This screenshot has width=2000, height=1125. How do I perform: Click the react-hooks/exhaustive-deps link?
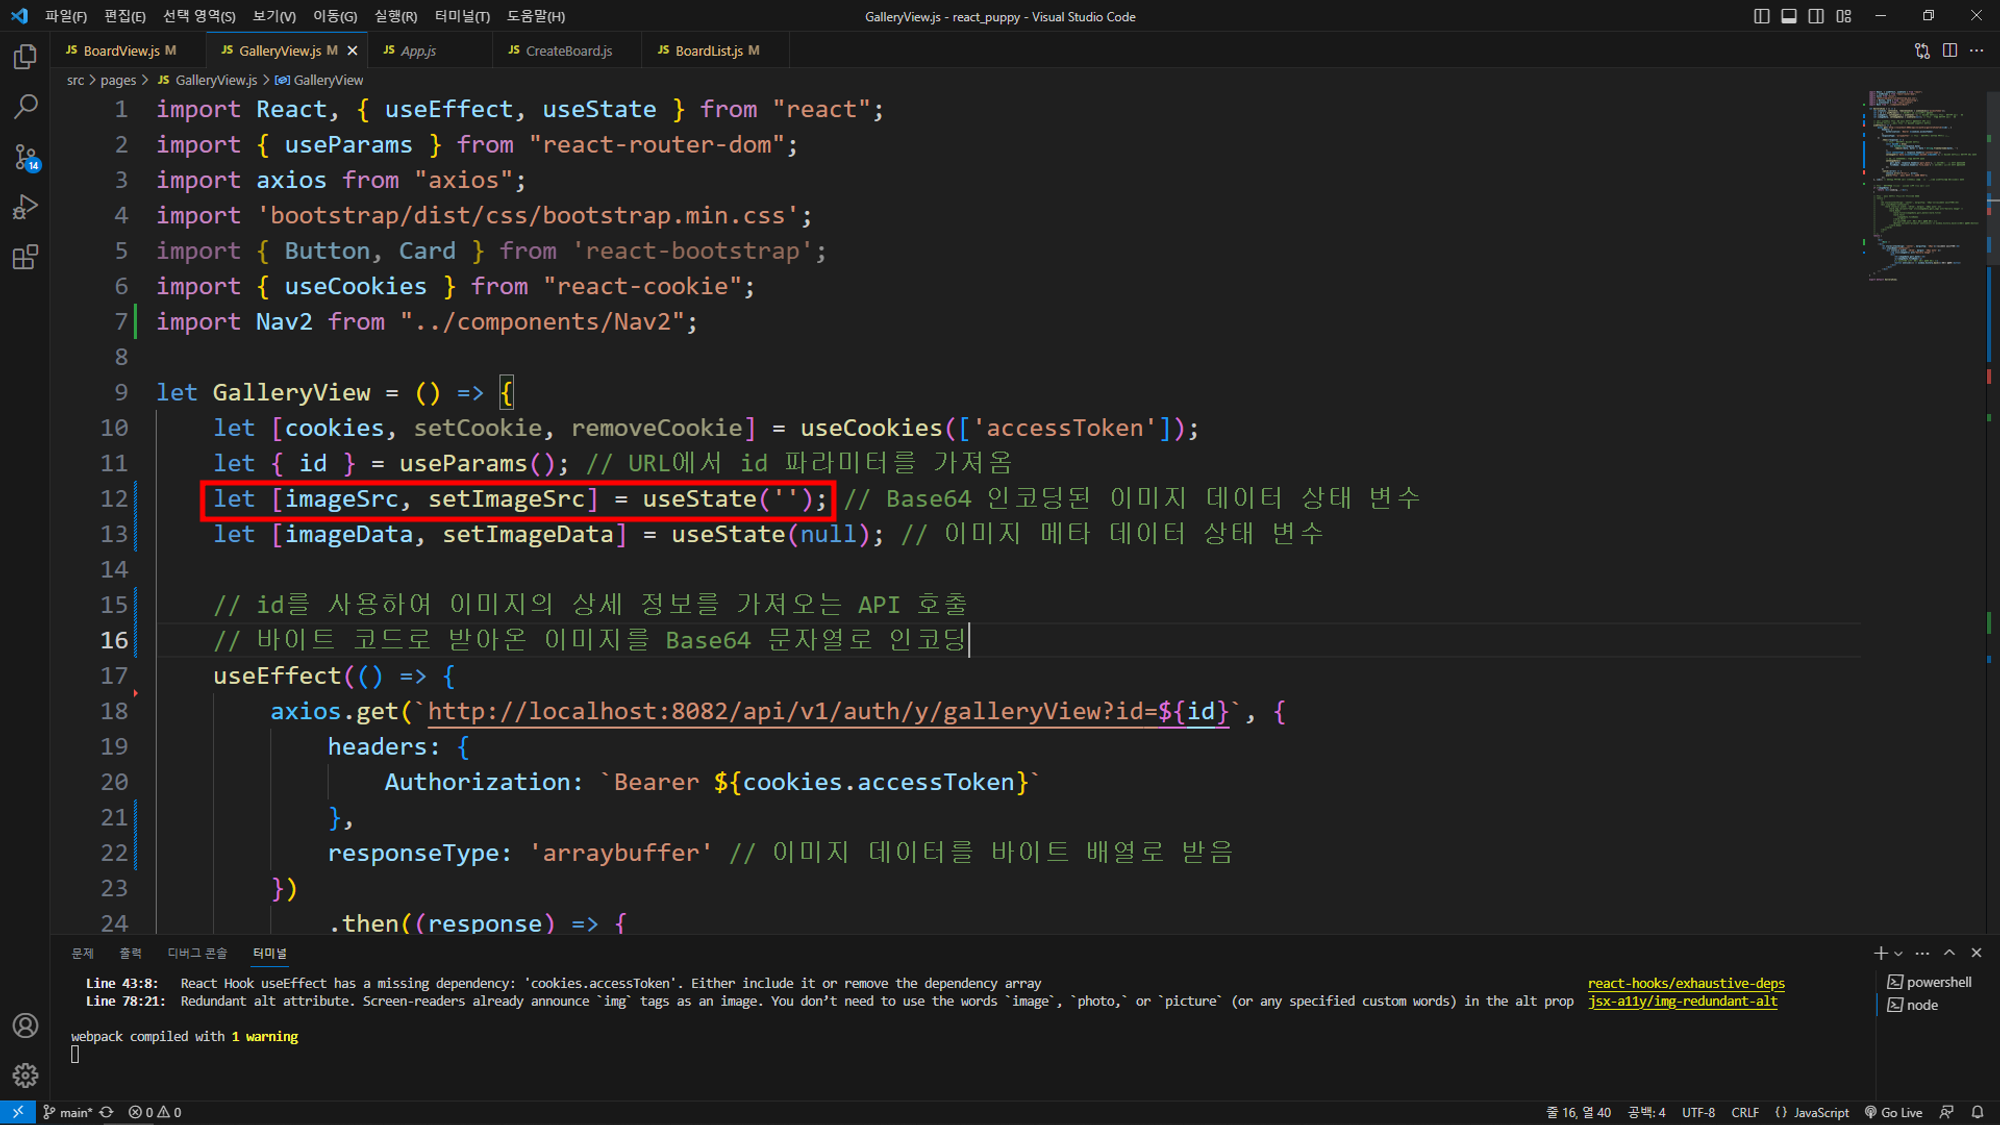1685,983
